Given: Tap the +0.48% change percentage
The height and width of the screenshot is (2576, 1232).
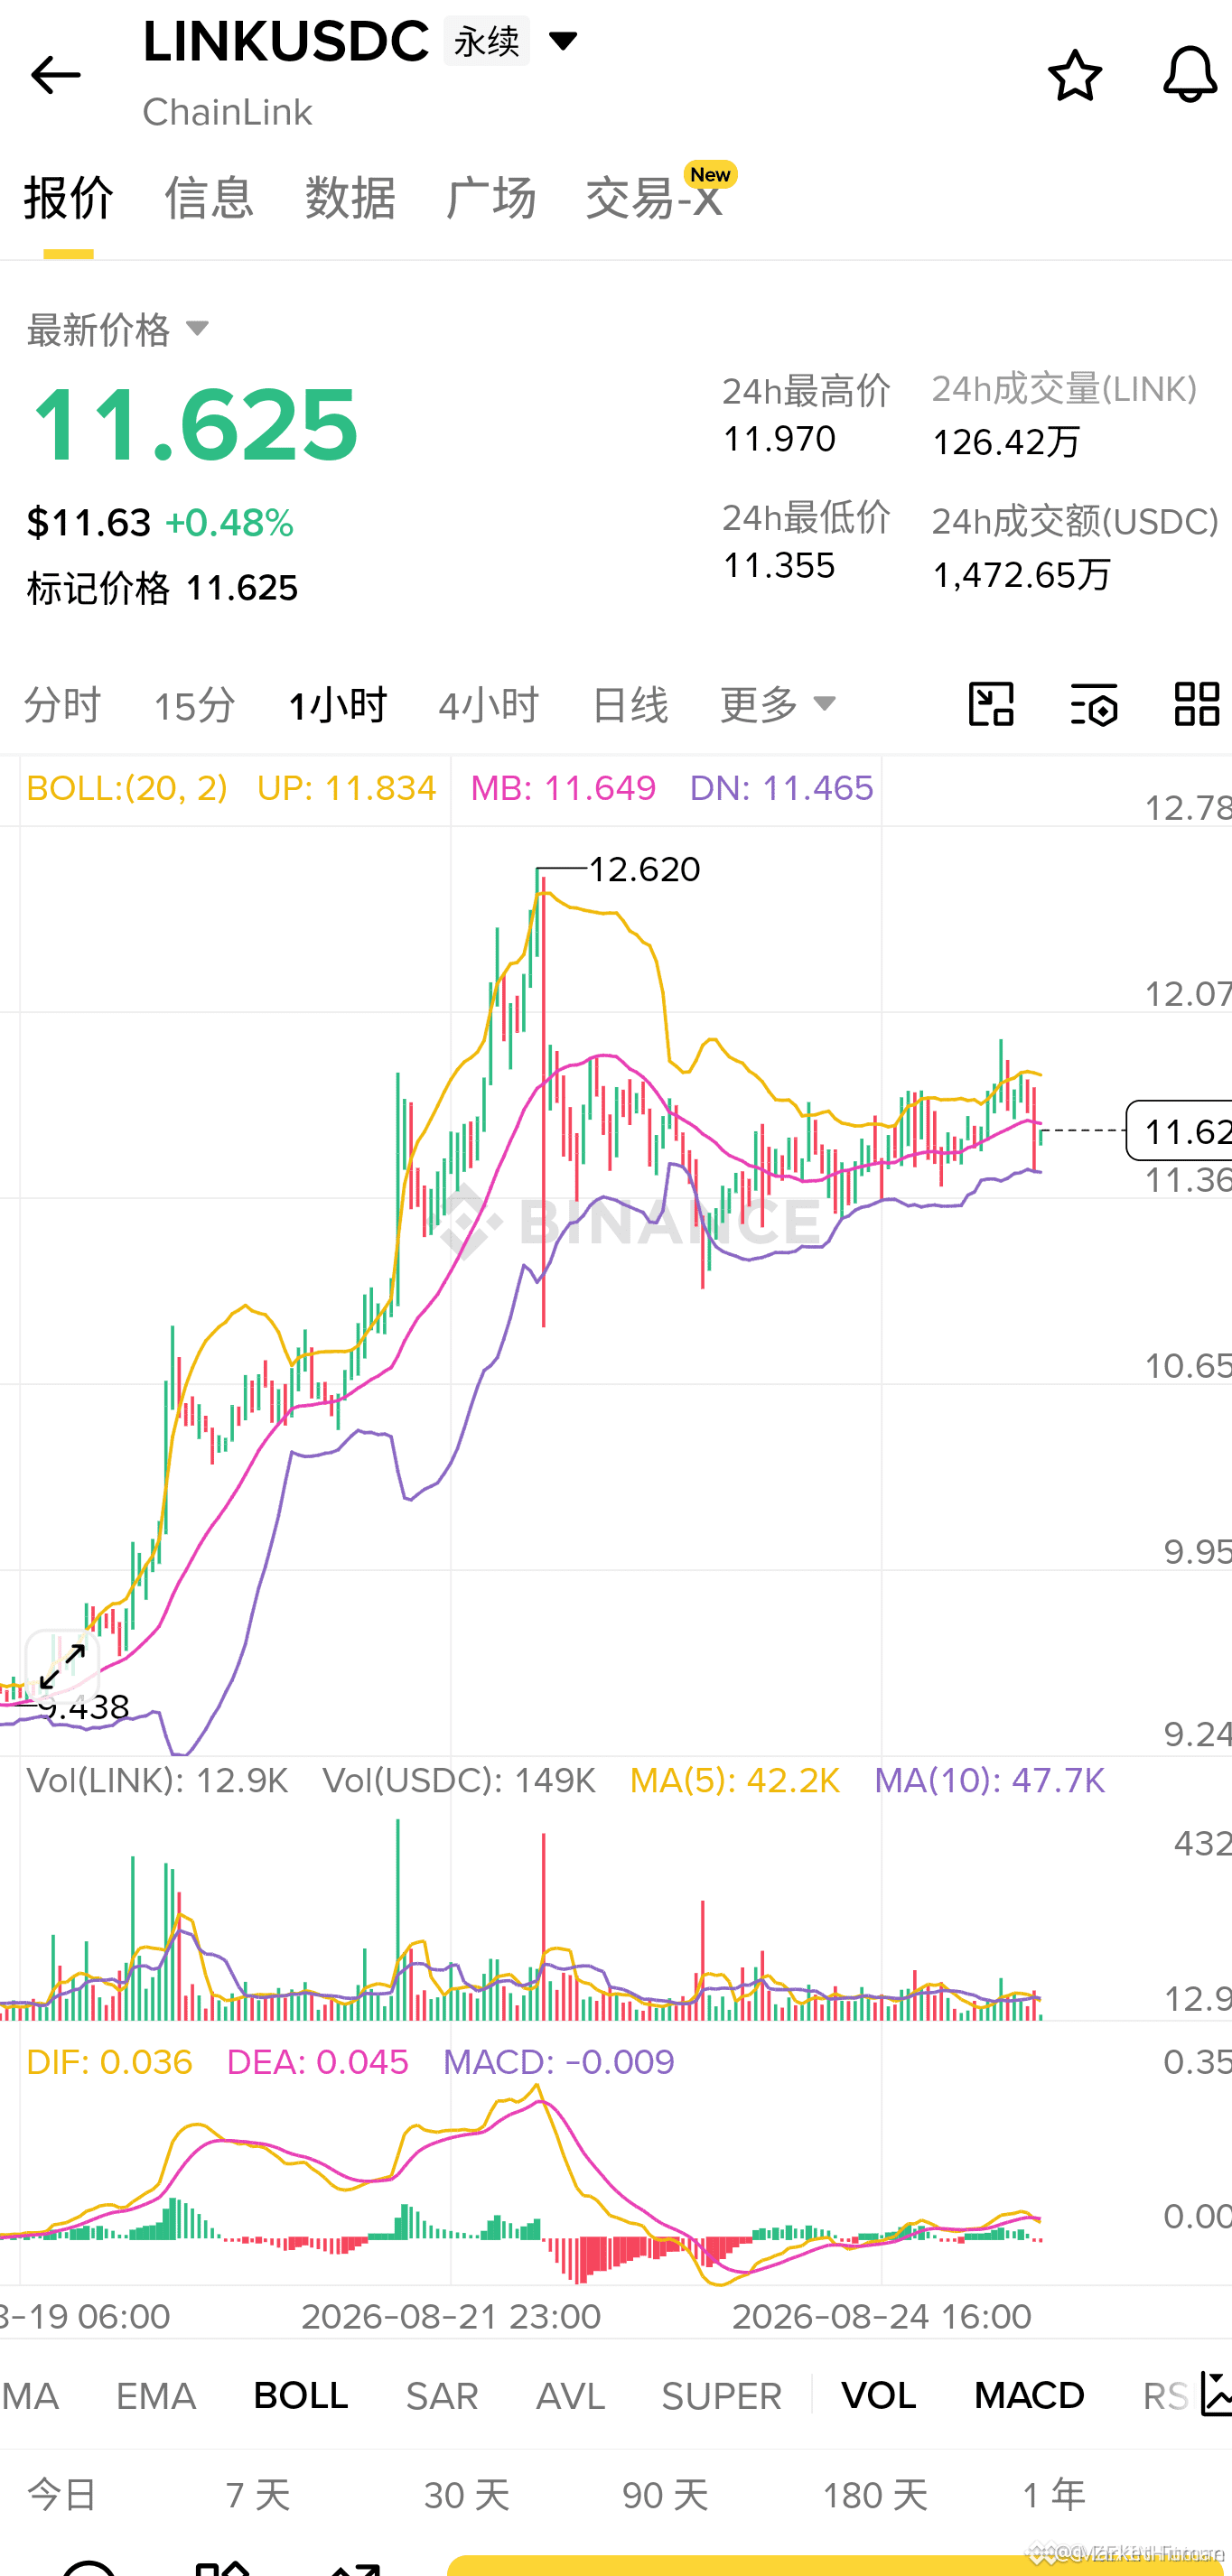Looking at the screenshot, I should coord(229,523).
